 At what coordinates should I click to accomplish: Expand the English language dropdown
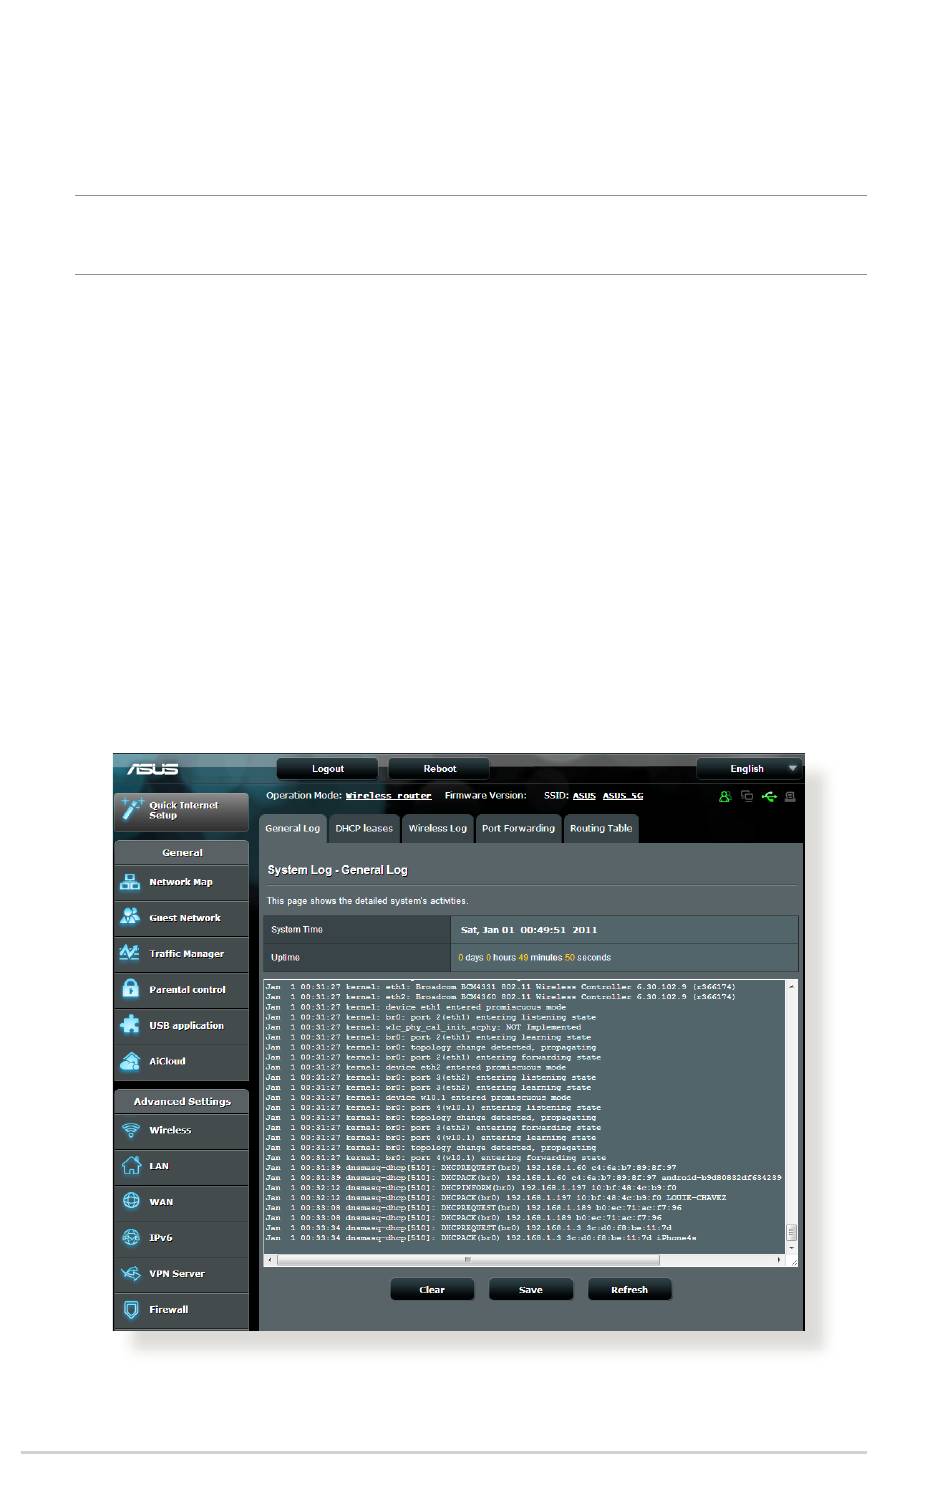pyautogui.click(x=750, y=769)
